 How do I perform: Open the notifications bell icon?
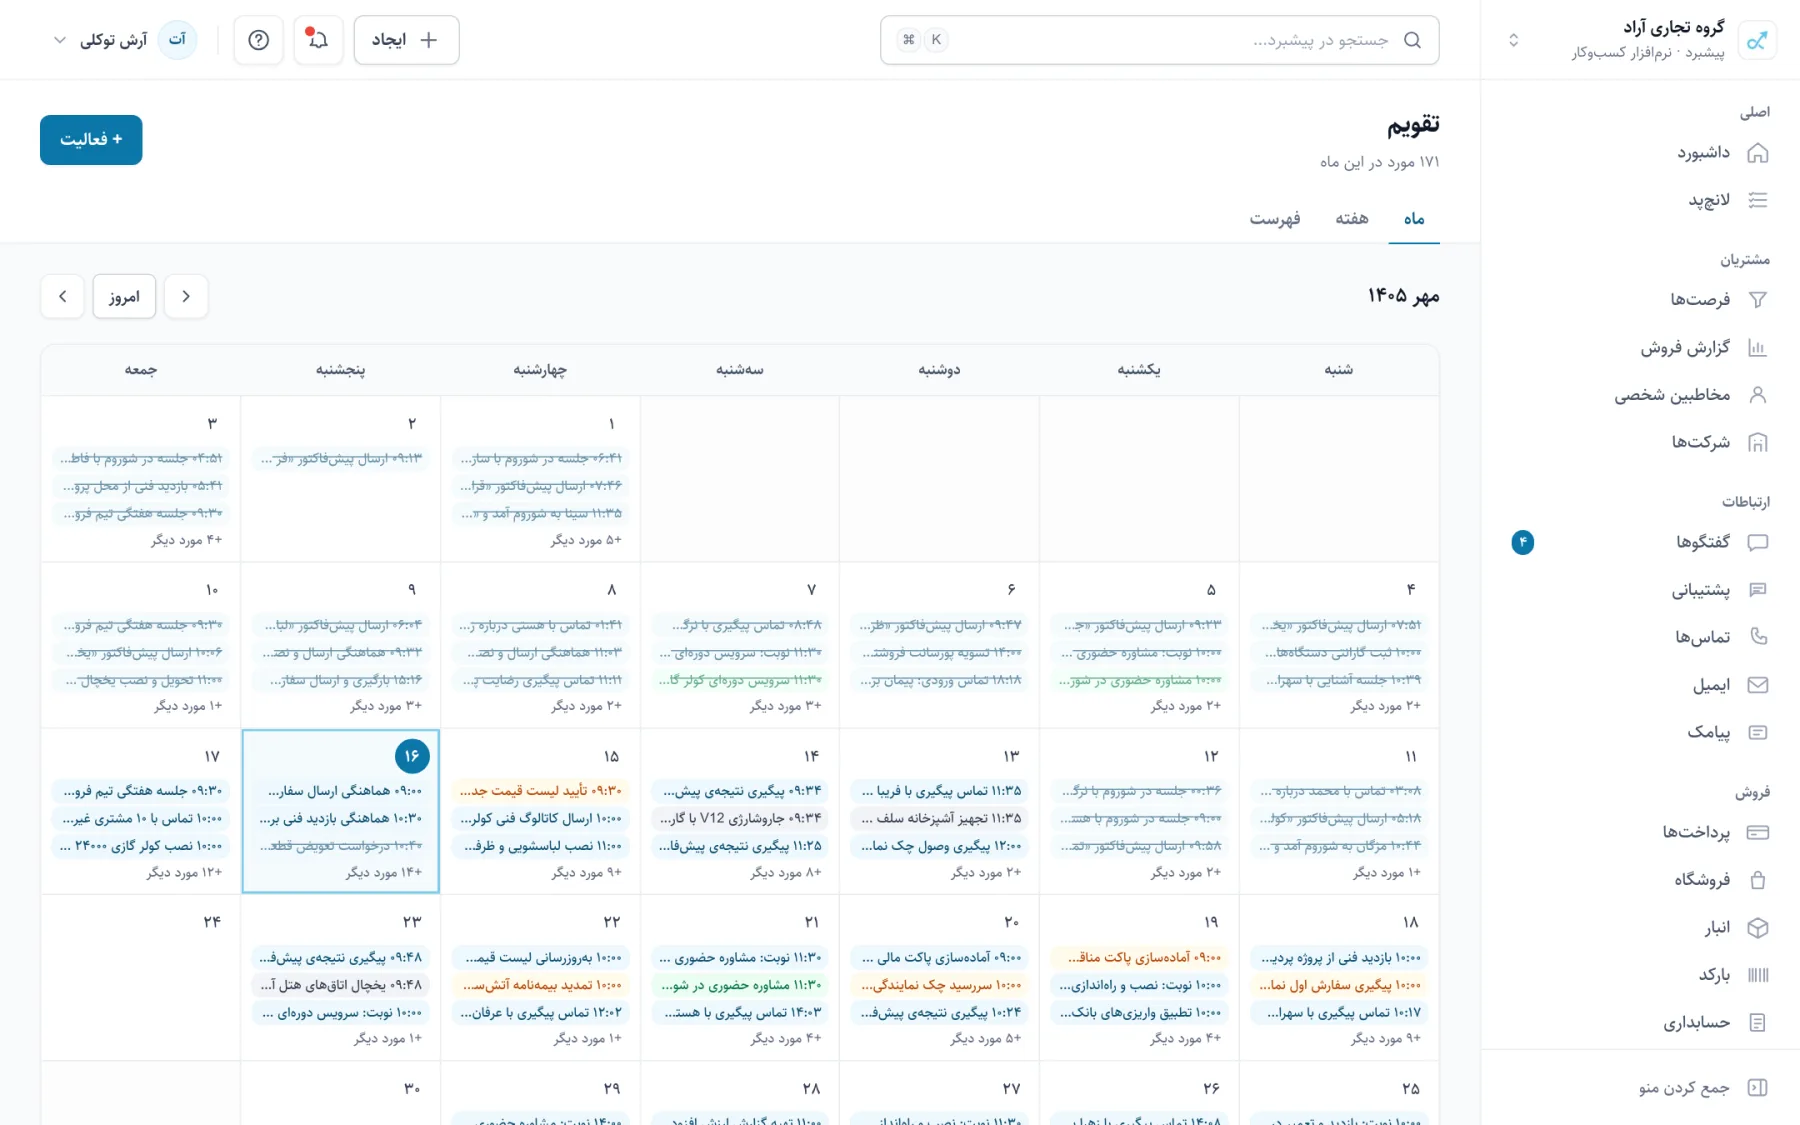(x=318, y=40)
